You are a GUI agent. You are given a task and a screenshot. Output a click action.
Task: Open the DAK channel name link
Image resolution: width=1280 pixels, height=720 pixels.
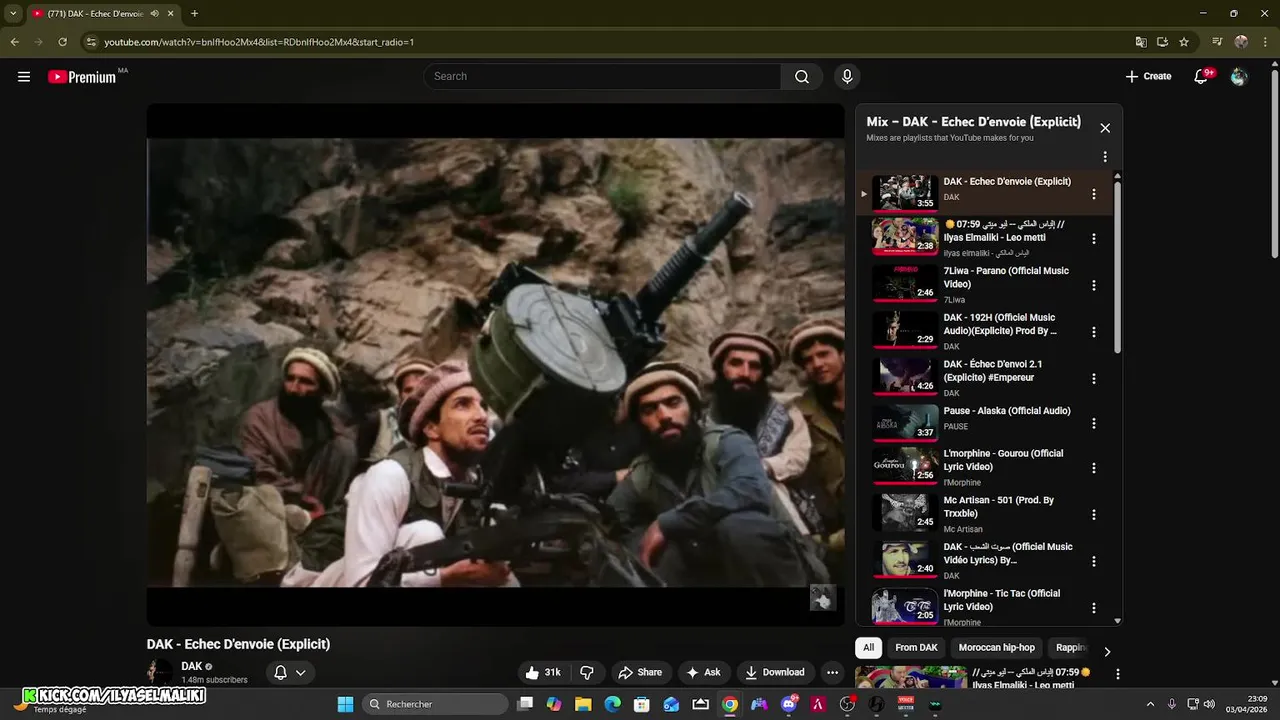[x=192, y=666]
